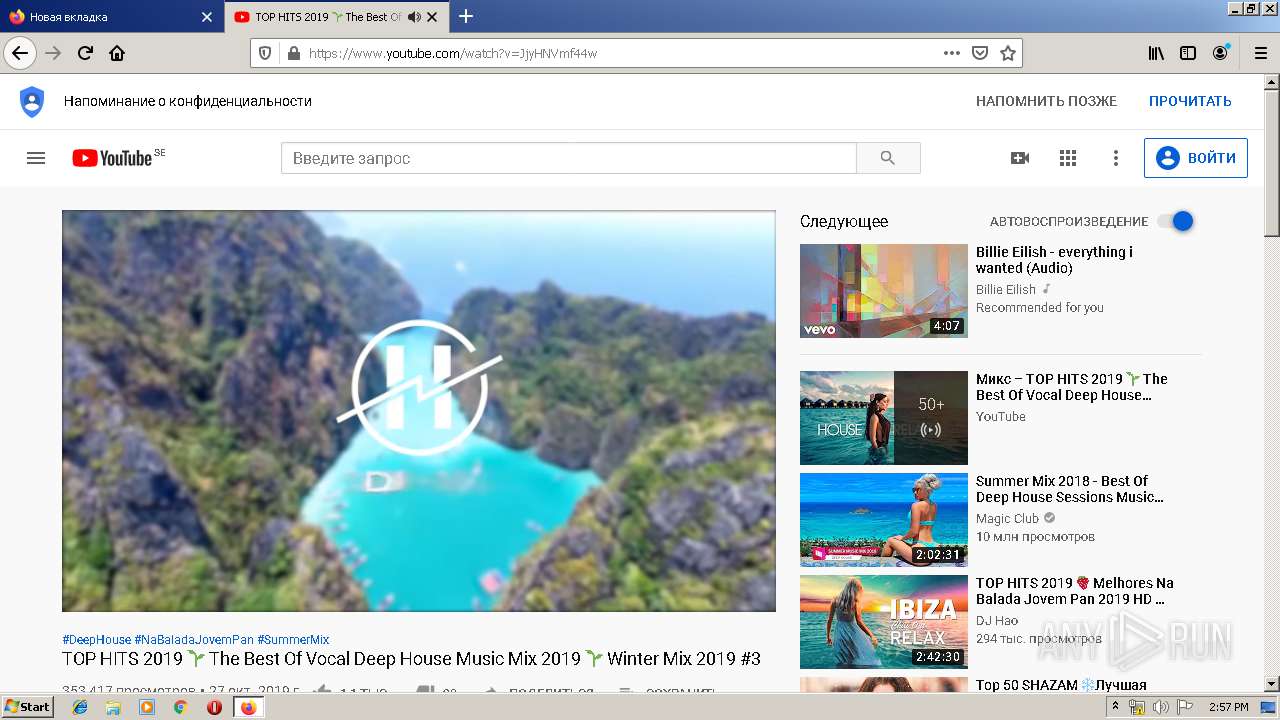Switch to the Новая вкладка tab

click(112, 17)
